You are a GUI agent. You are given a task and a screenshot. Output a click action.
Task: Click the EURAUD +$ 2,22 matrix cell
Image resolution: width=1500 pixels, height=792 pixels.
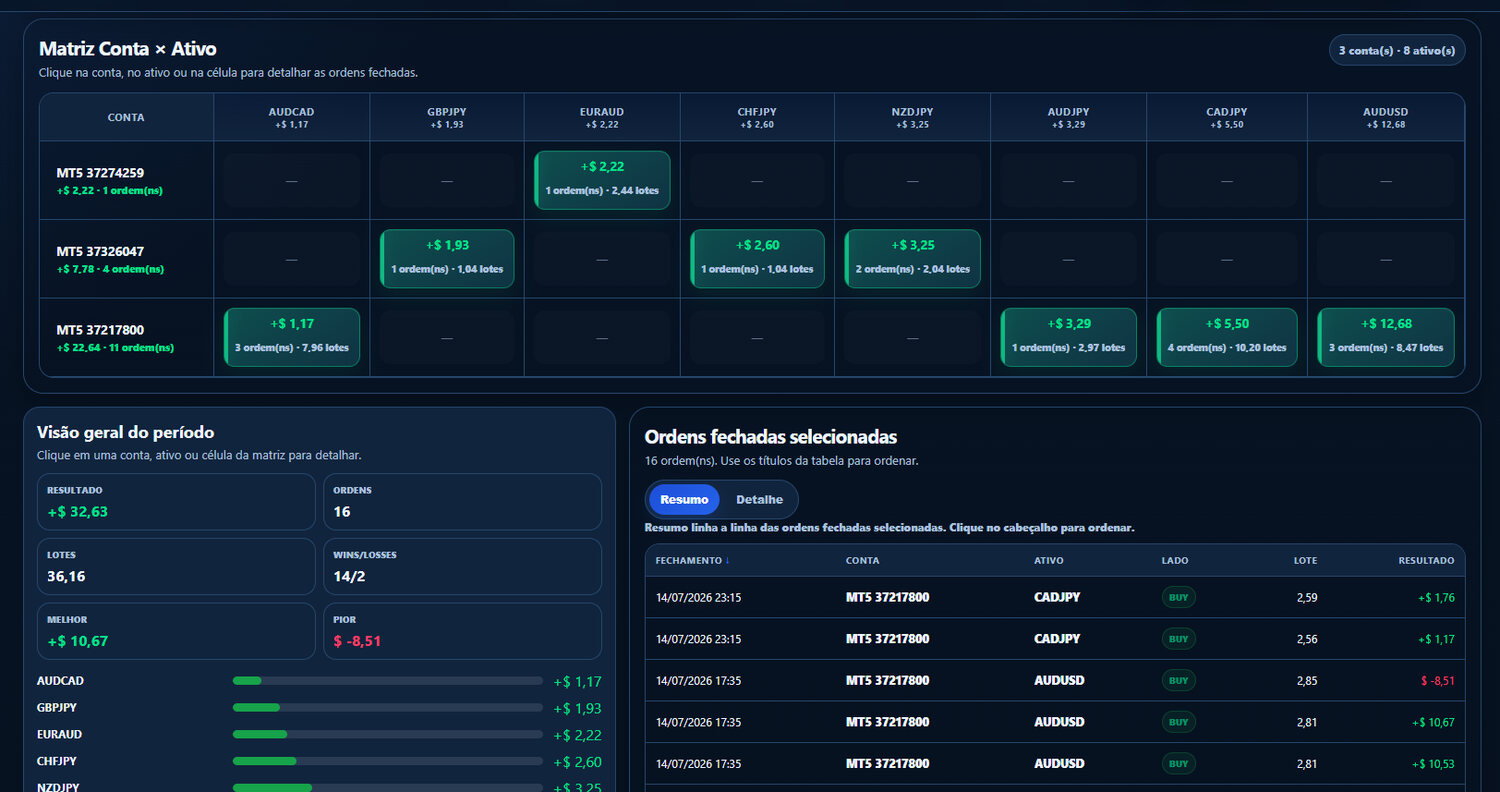(x=602, y=180)
